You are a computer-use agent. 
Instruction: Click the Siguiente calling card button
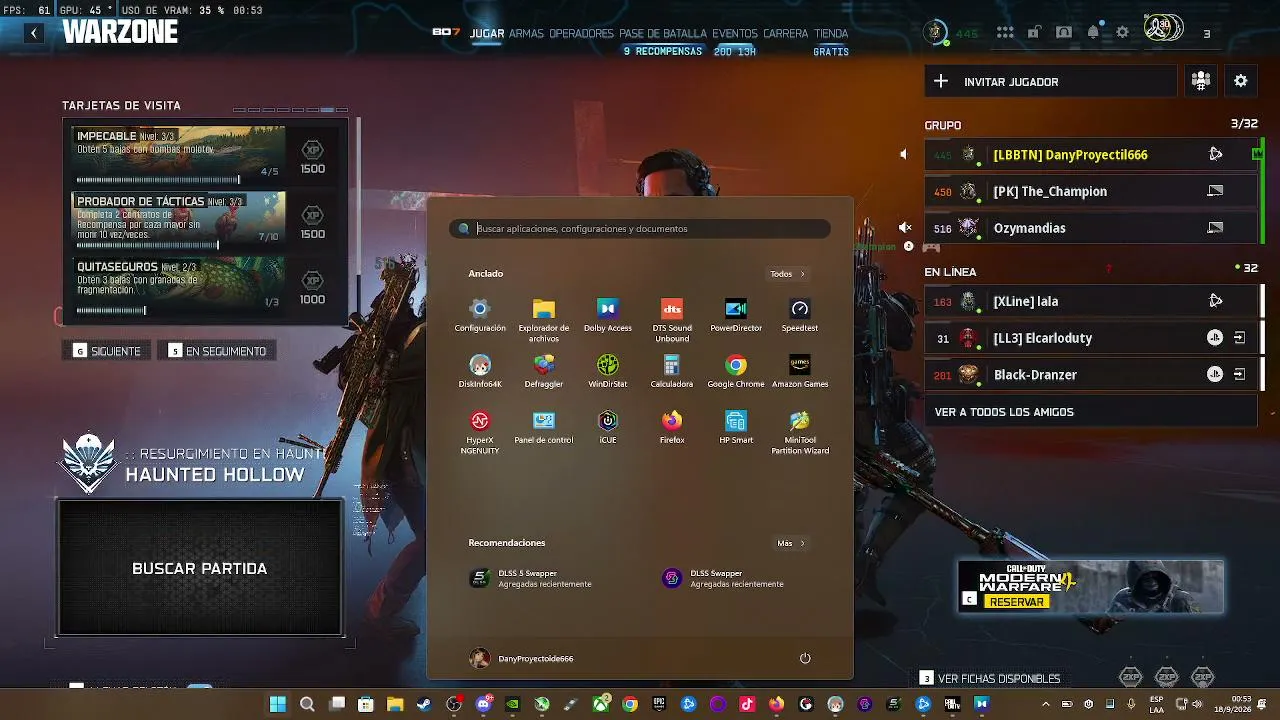click(107, 351)
